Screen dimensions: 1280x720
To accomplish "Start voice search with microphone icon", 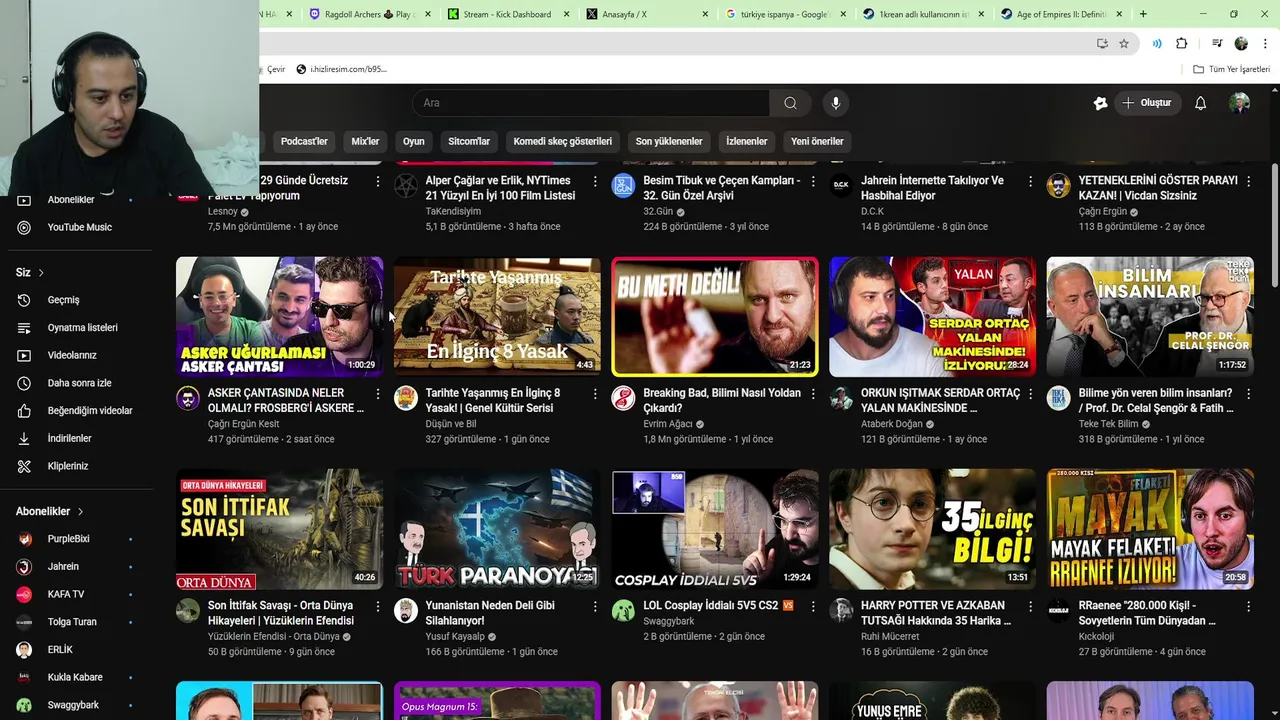I will [836, 103].
